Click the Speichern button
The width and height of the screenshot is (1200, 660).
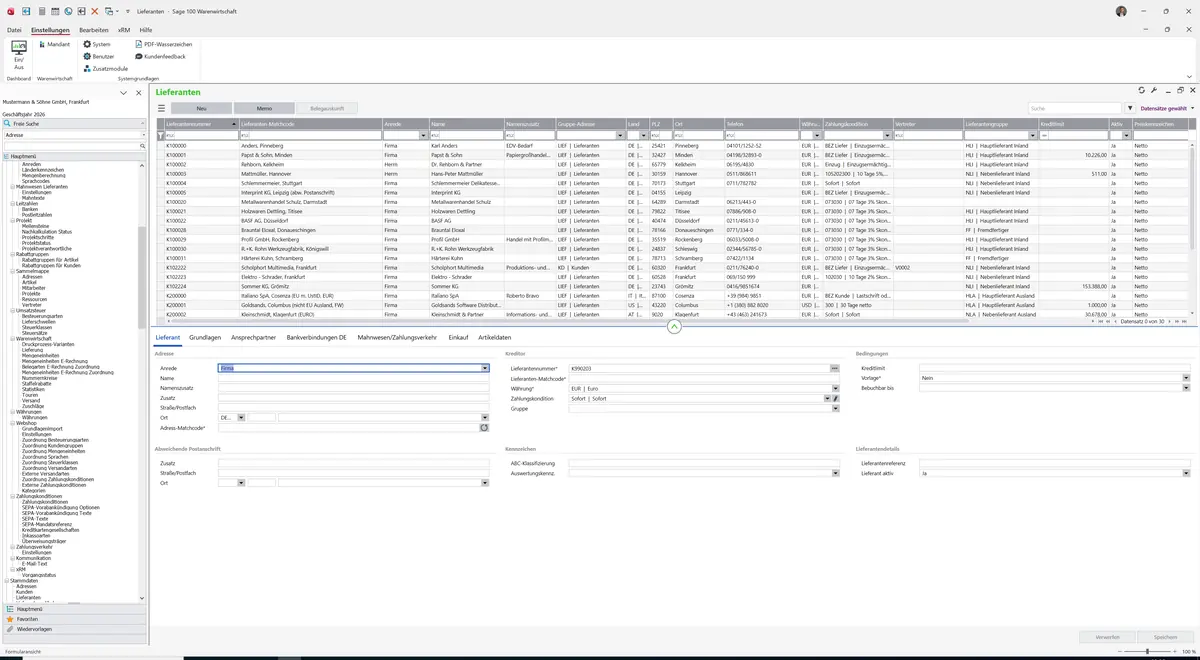1165,636
